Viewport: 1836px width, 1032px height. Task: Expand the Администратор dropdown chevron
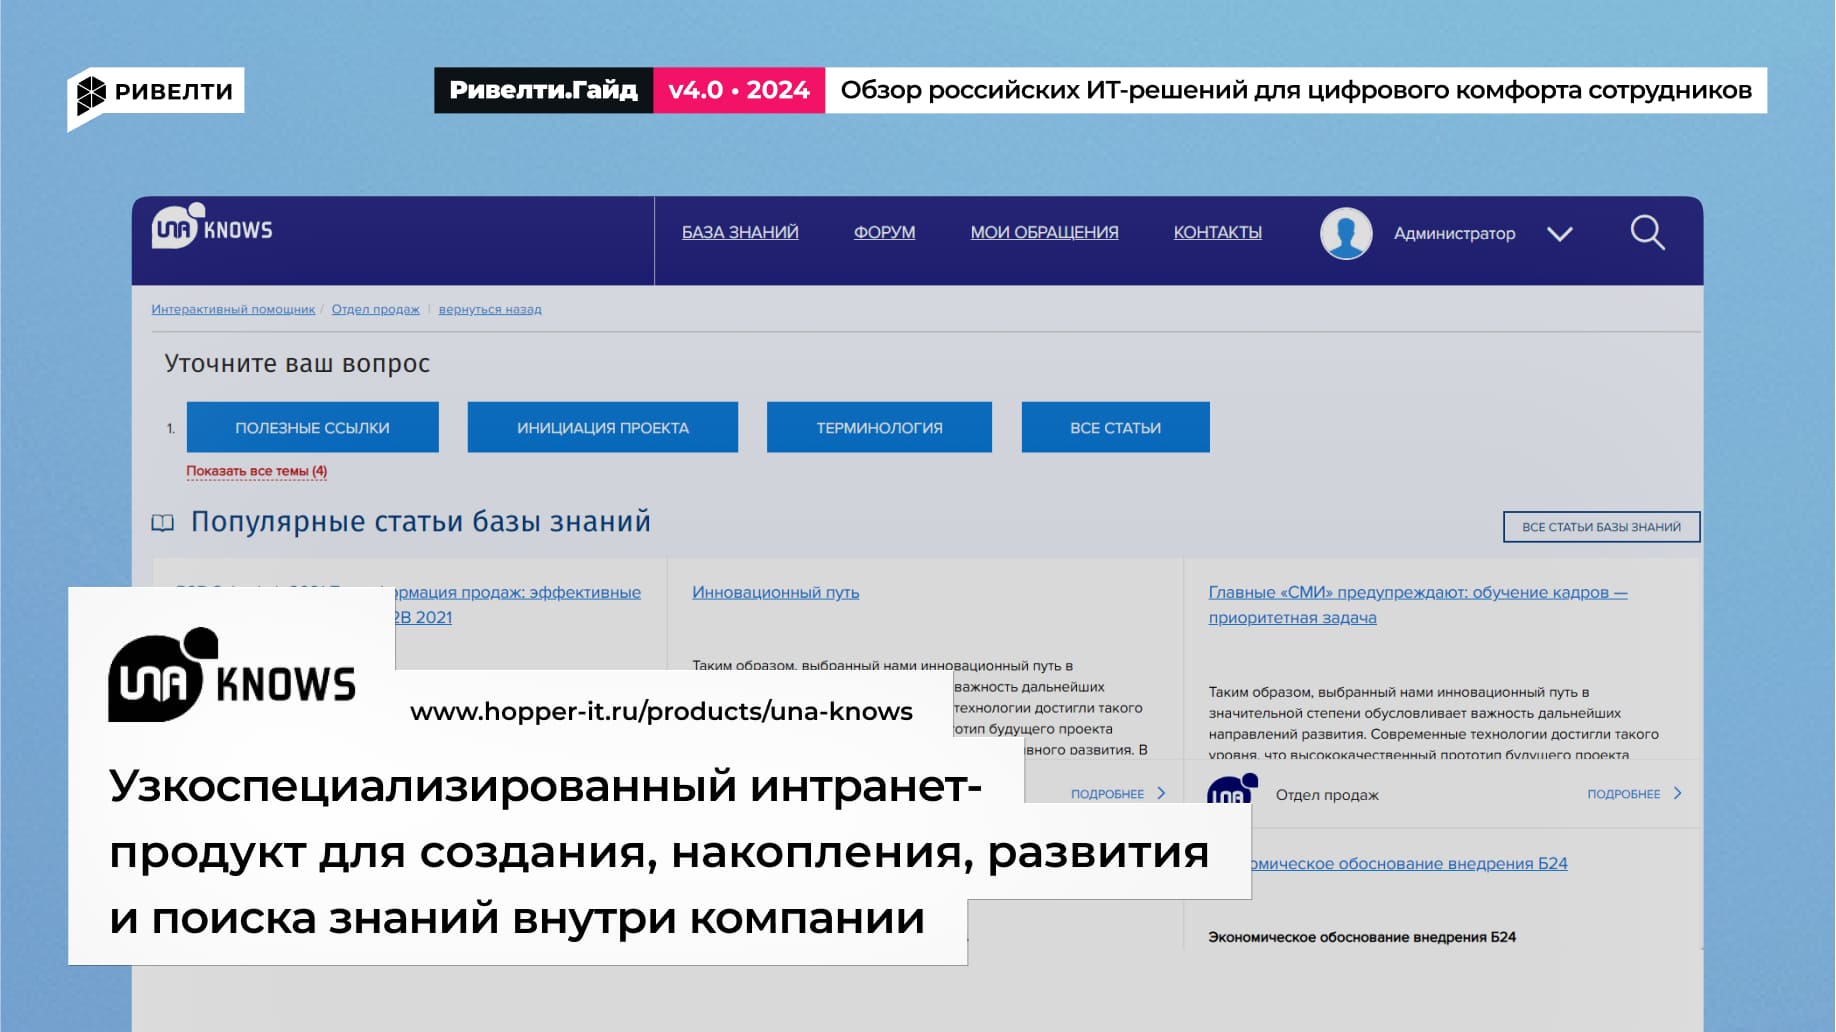[x=1559, y=234]
